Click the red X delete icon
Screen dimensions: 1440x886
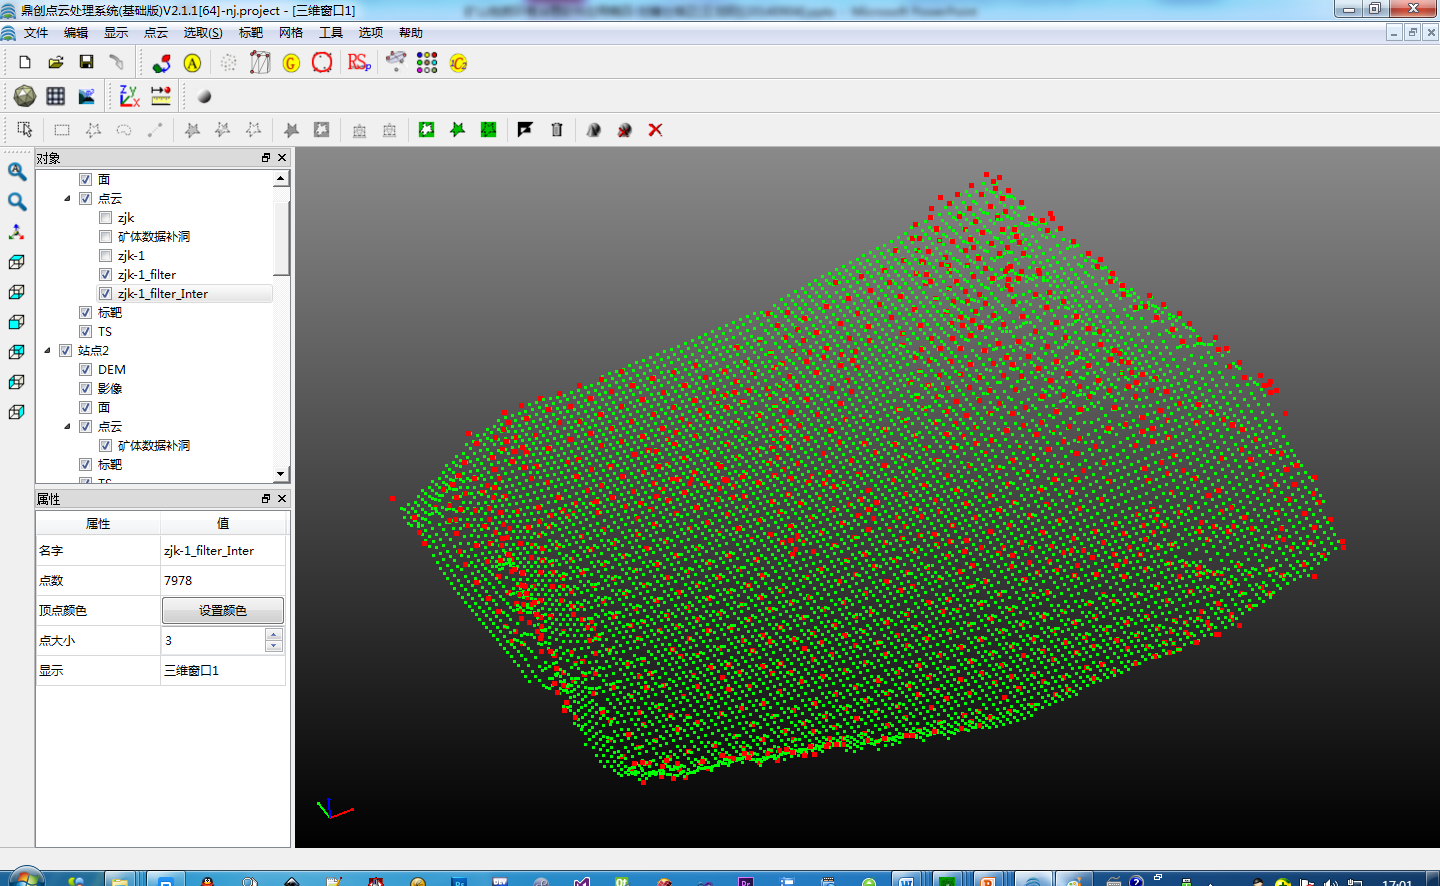click(655, 130)
